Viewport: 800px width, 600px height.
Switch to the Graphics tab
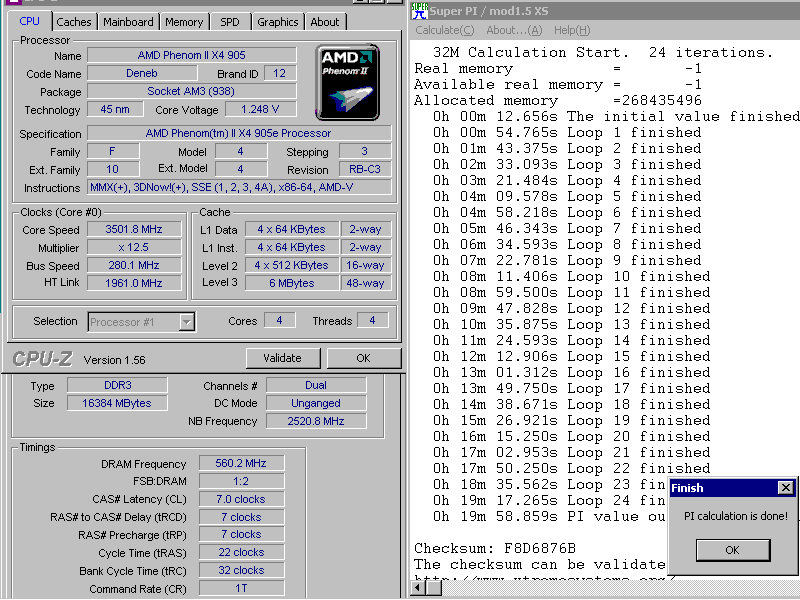coord(278,22)
